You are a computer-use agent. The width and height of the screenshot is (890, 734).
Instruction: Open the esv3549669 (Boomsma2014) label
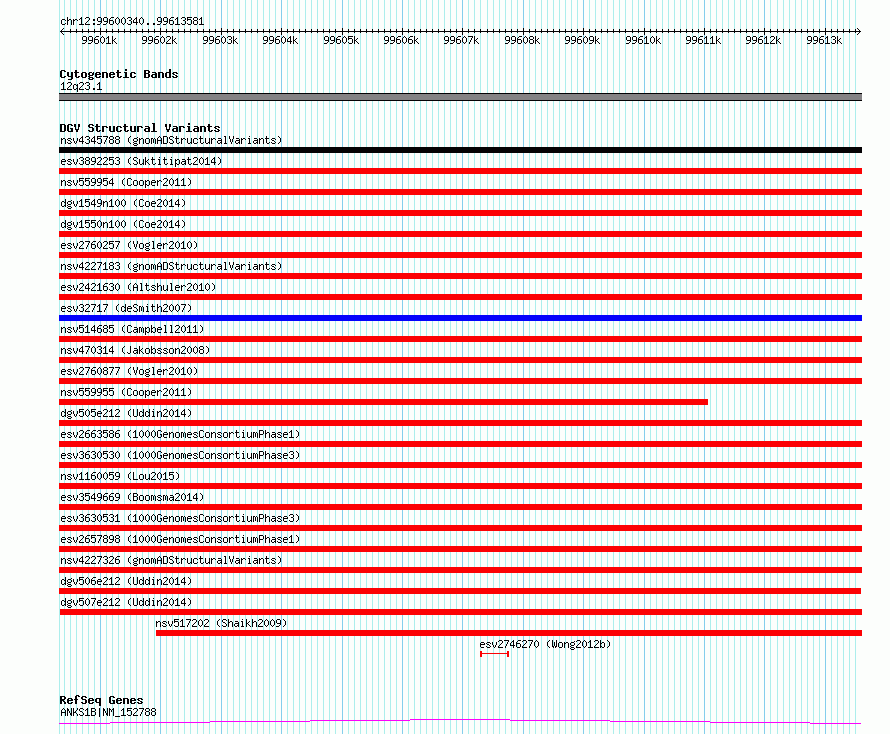click(132, 497)
